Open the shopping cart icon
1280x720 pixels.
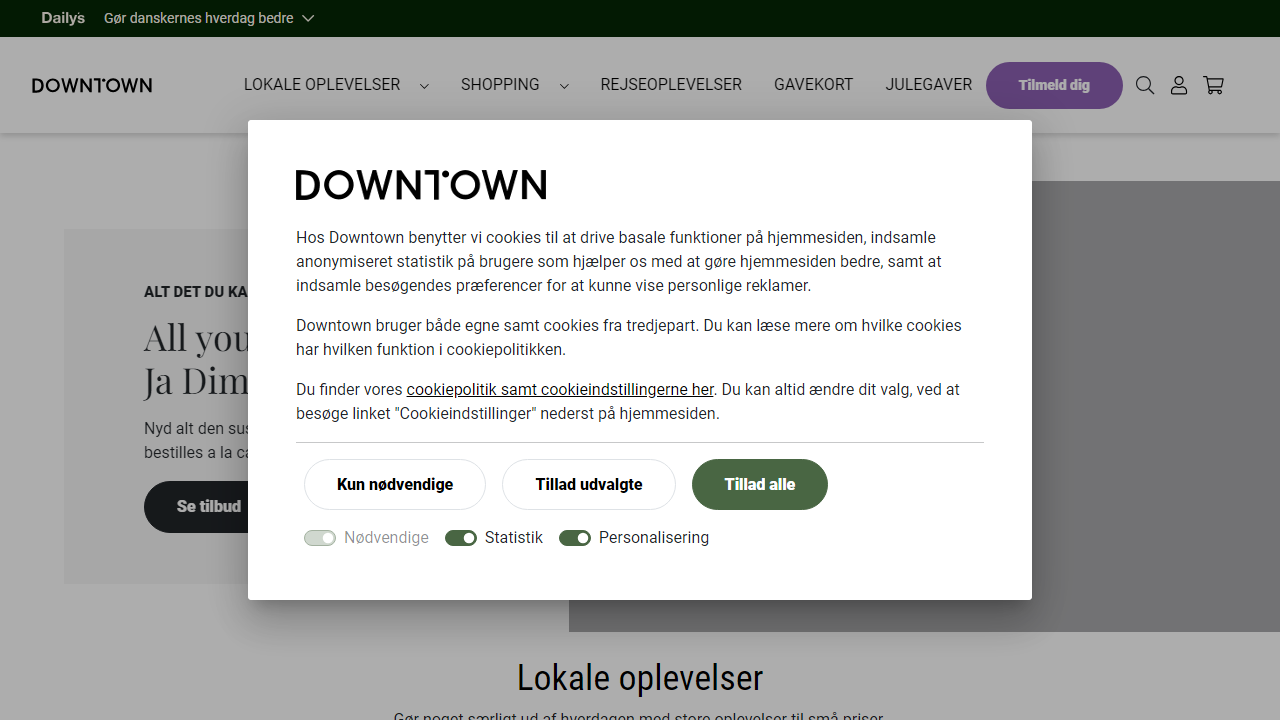tap(1213, 85)
